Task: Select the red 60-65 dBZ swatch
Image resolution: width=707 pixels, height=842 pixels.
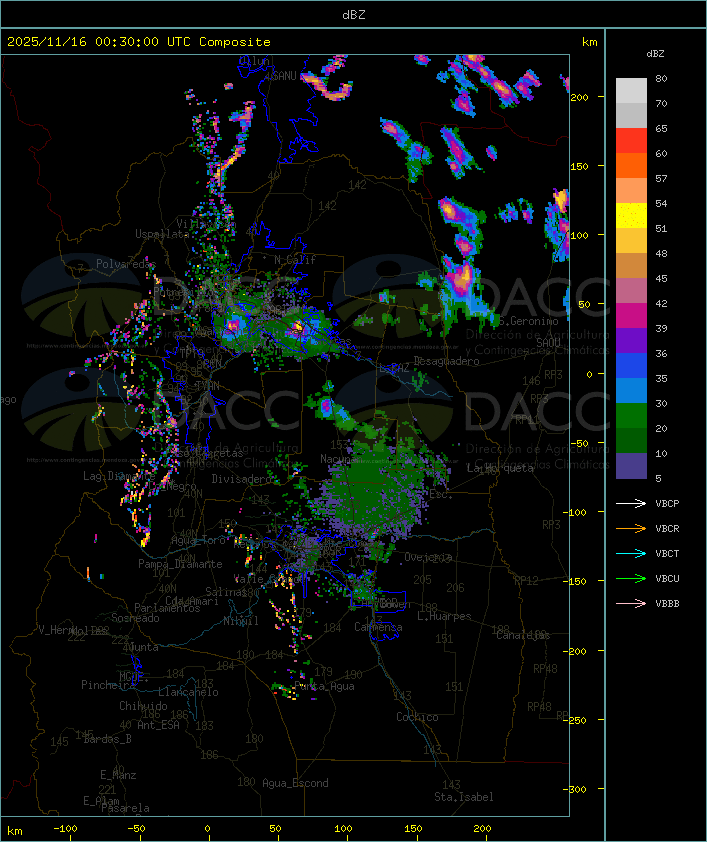Action: tap(631, 140)
